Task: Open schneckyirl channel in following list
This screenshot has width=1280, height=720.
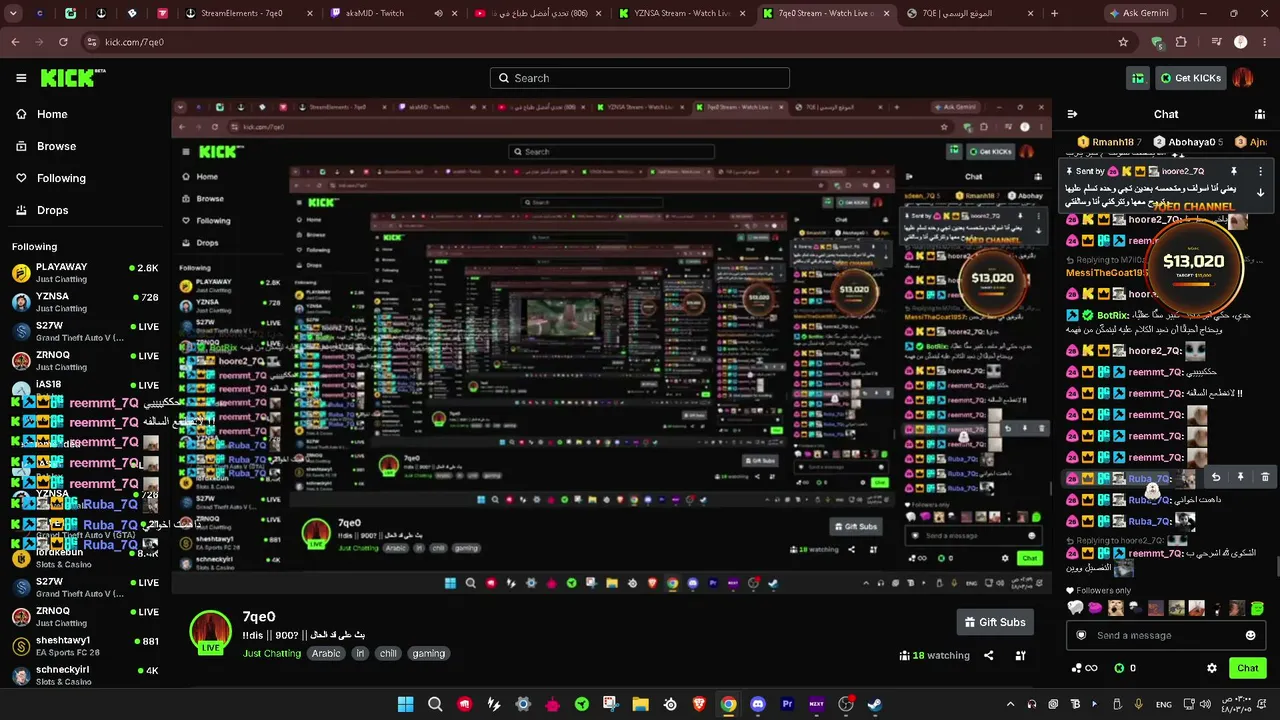Action: (x=85, y=675)
